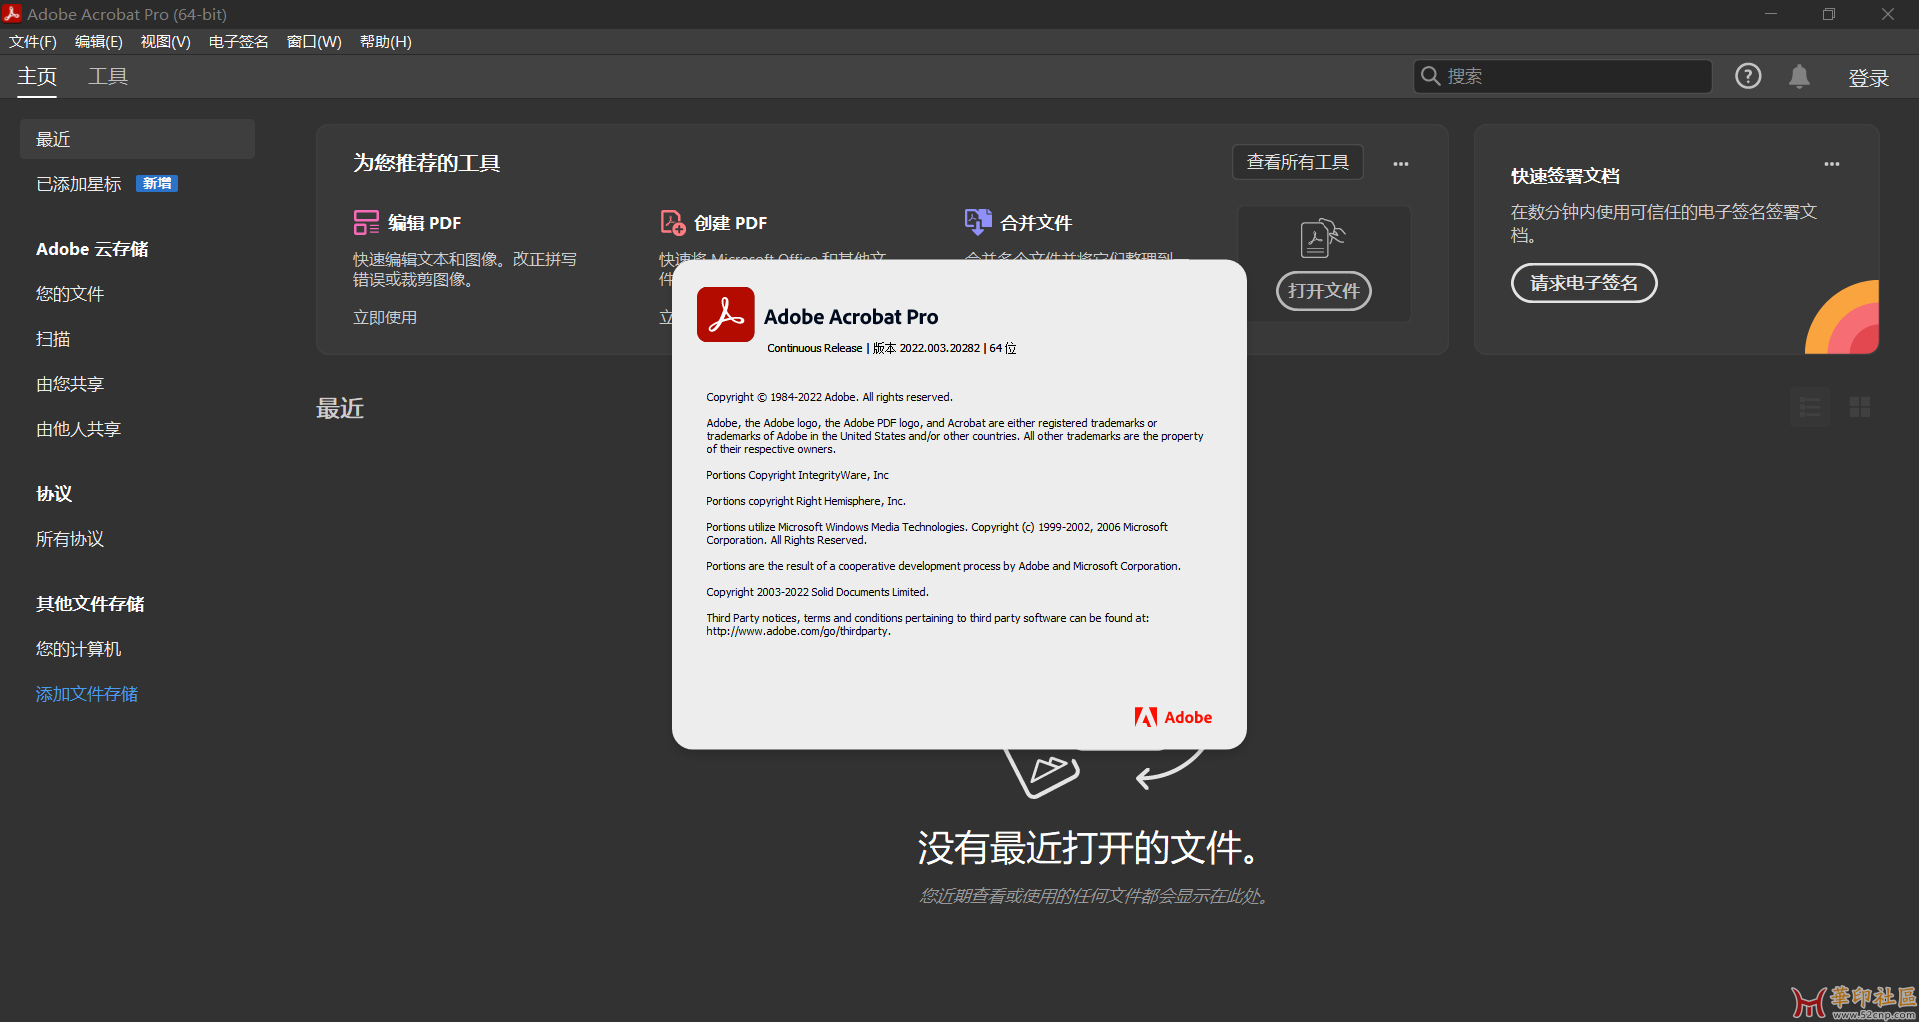This screenshot has height=1022, width=1919.
Task: Select 扫描 in the sidebar
Action: tap(53, 339)
